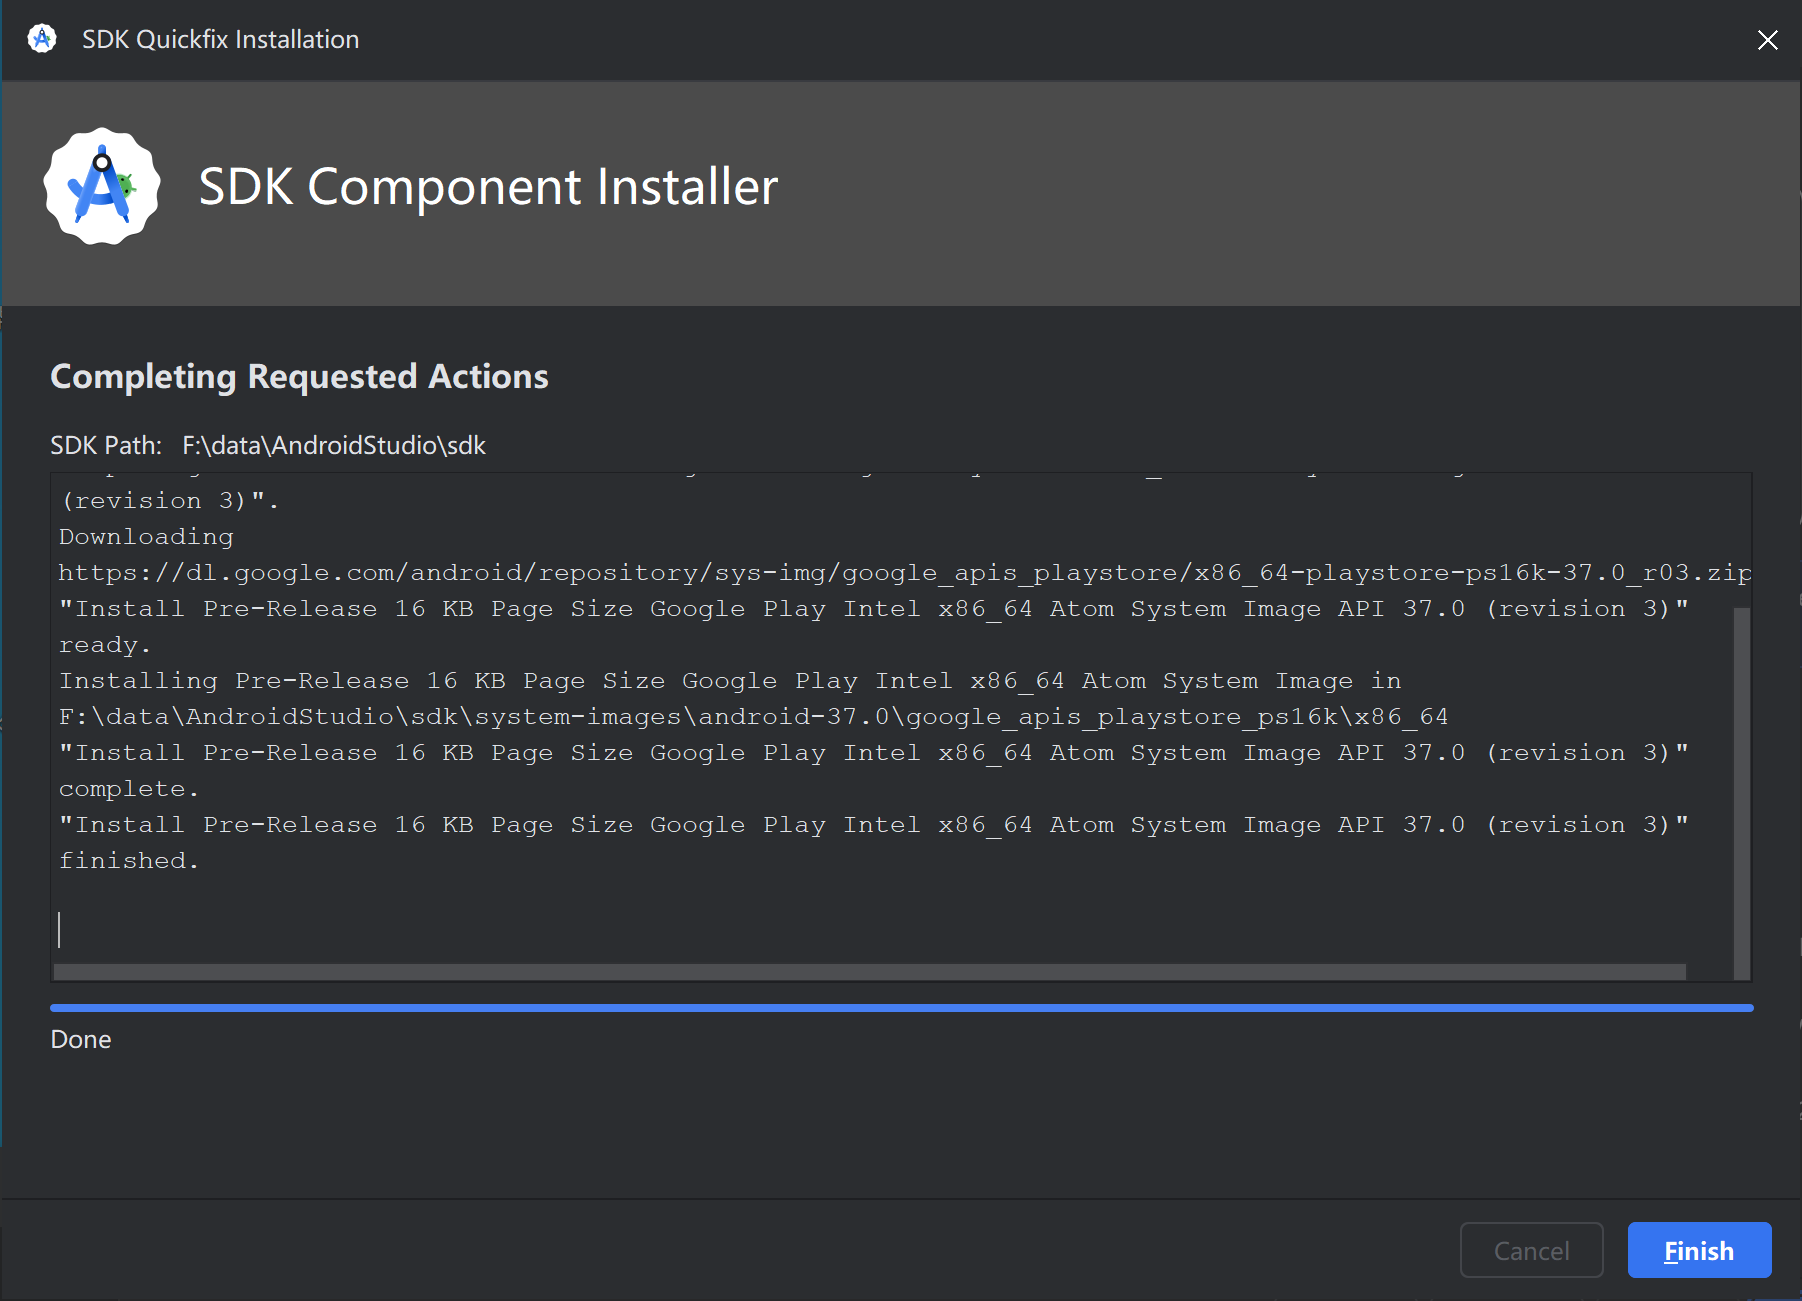Click the large Android Studio logo

(x=102, y=186)
